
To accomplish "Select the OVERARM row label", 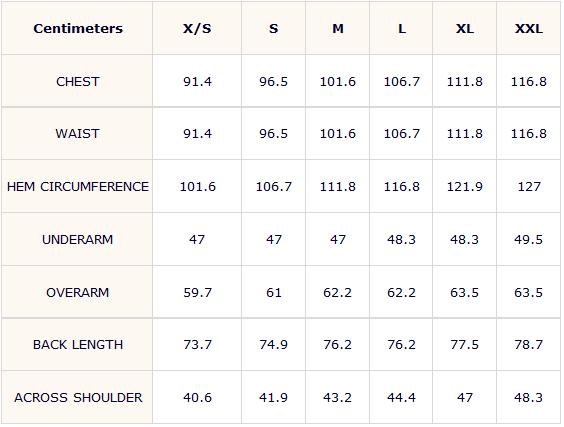I will [78, 292].
